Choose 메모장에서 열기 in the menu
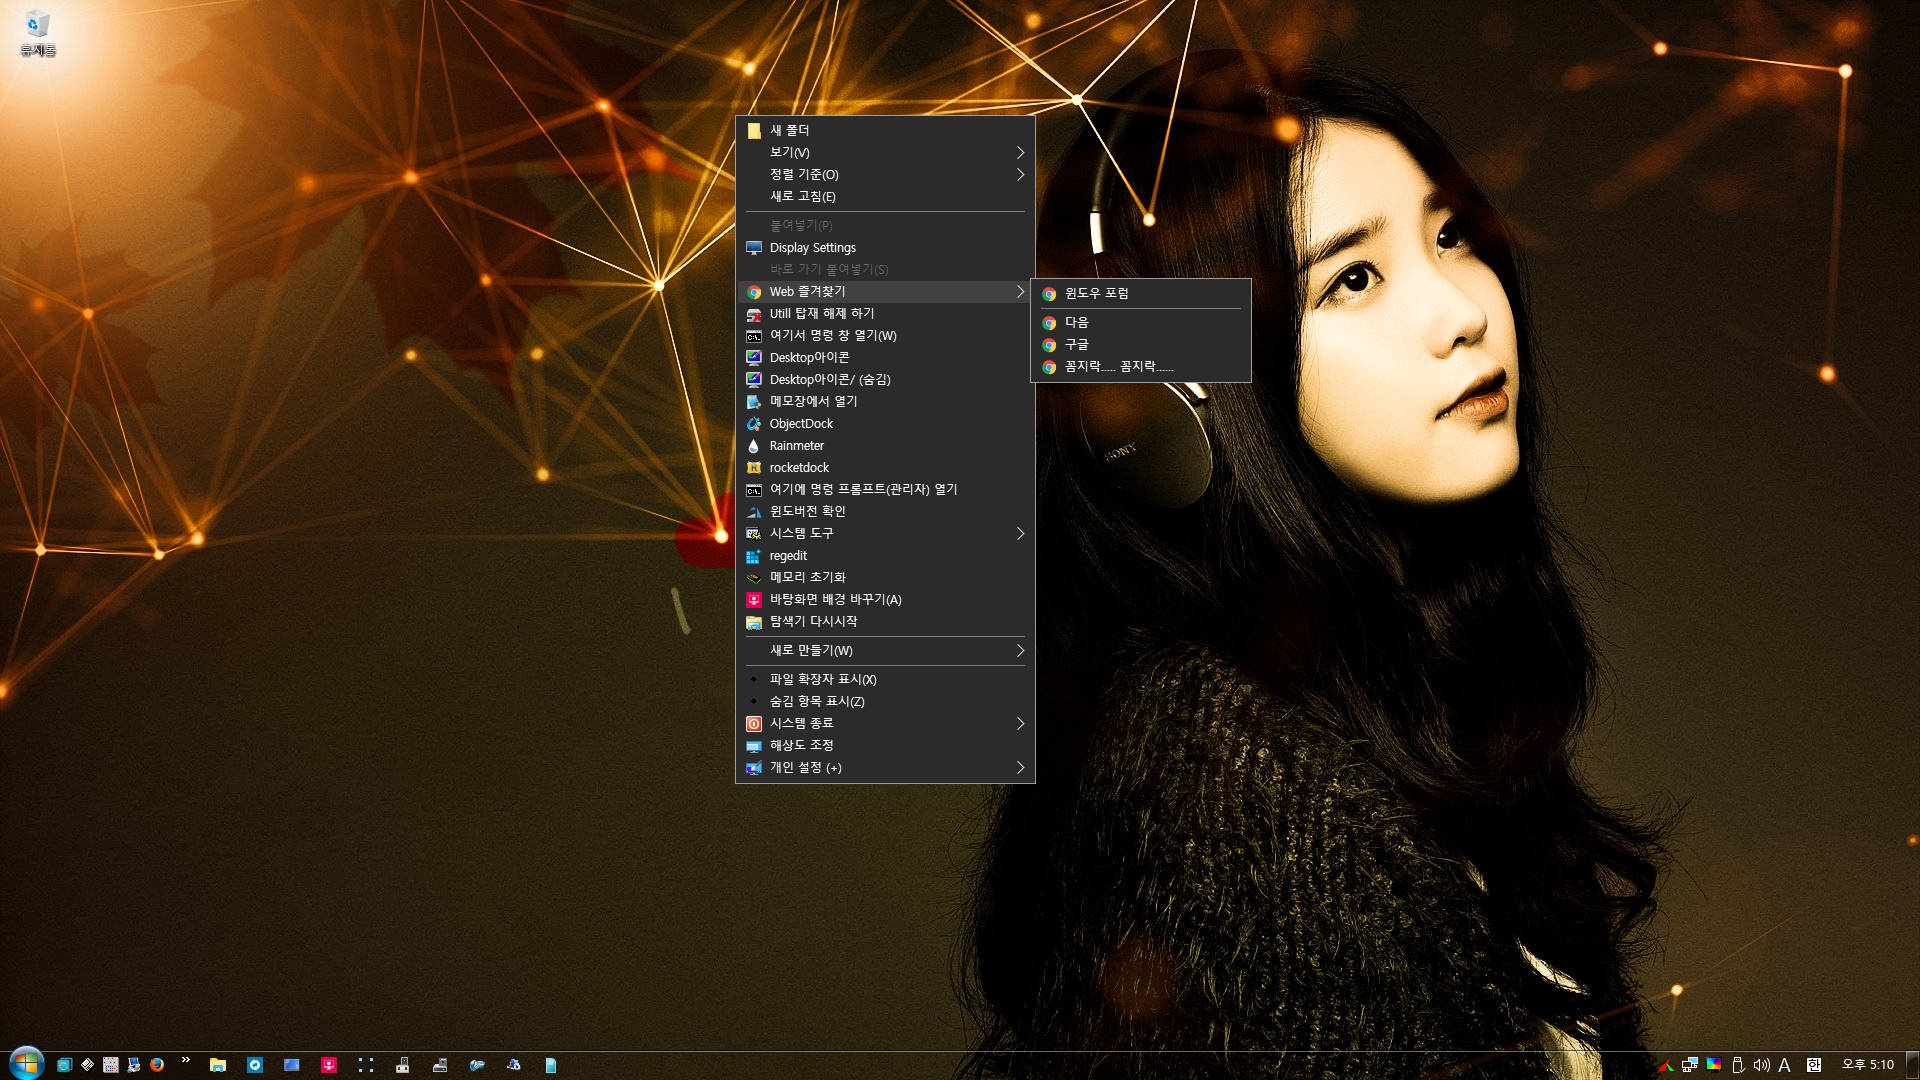 coord(885,401)
